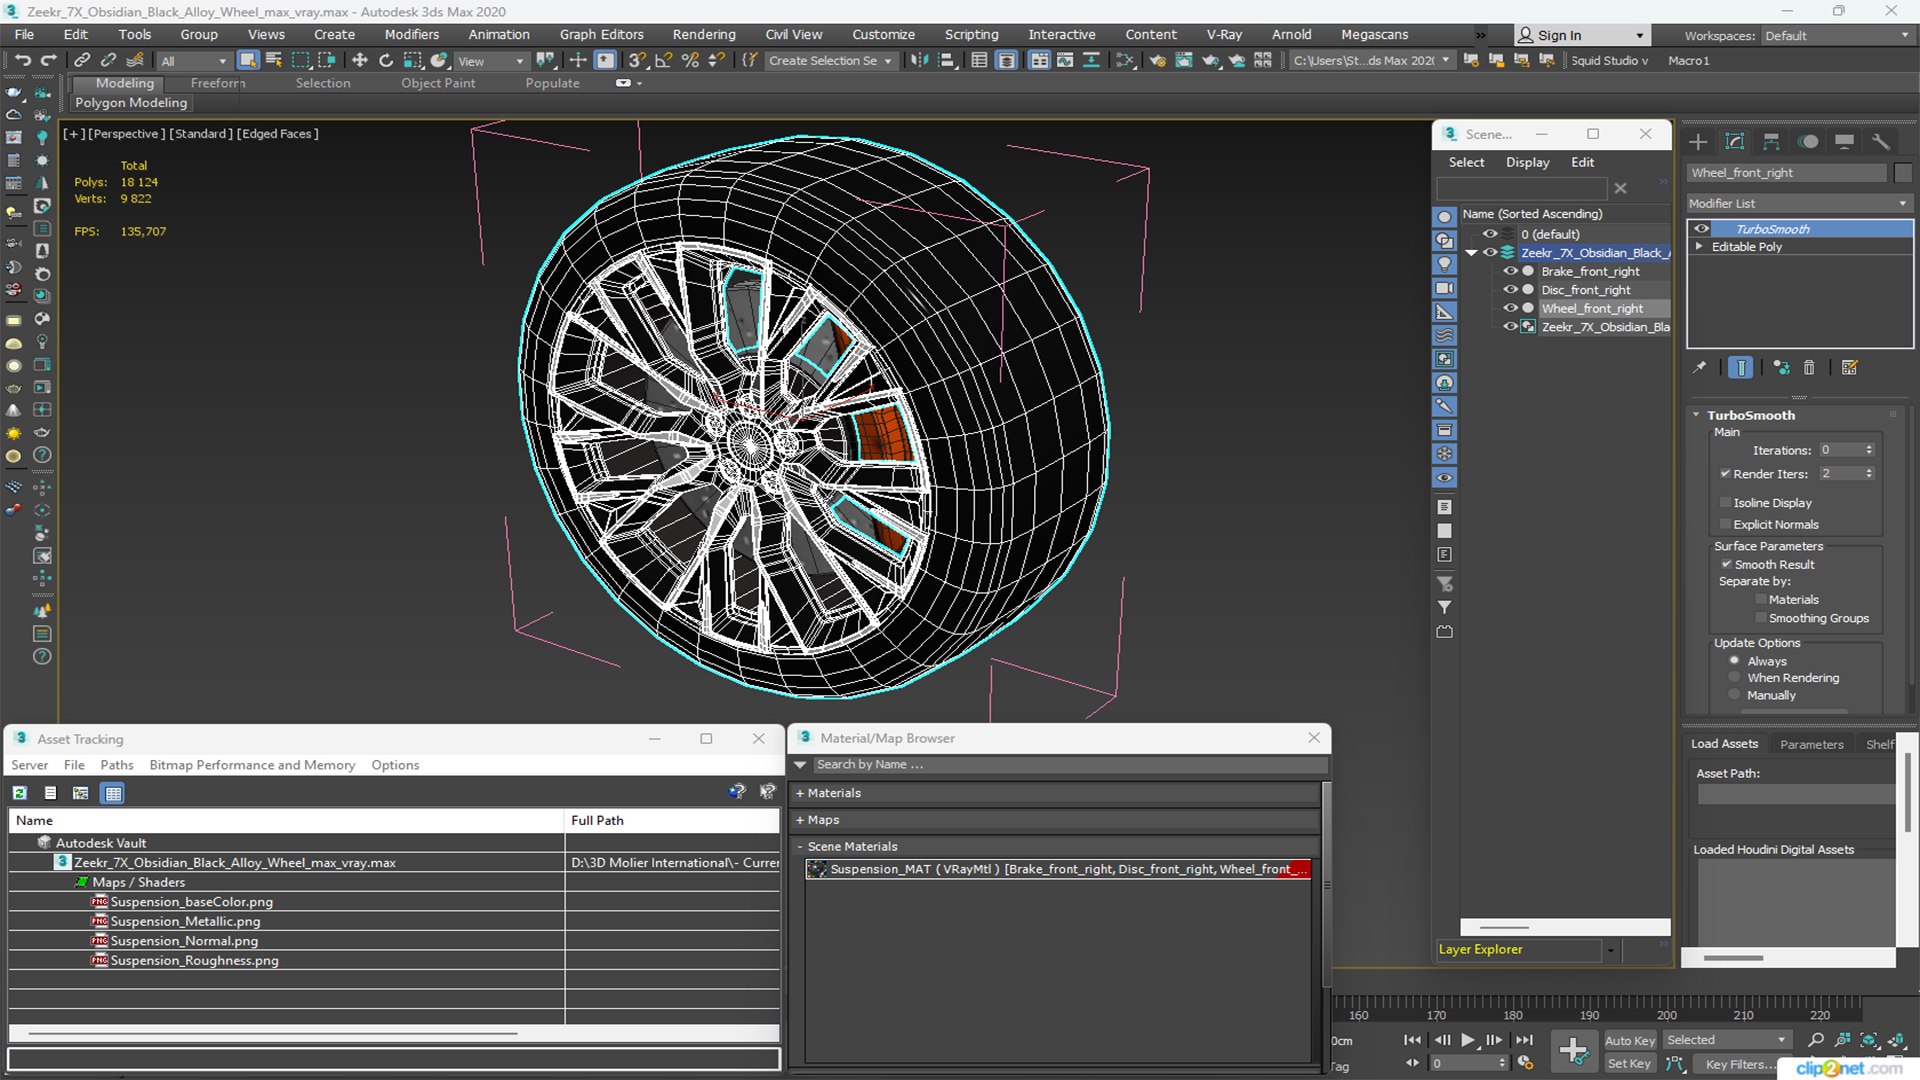
Task: Click the Undo arrow in main toolbar
Action: point(22,61)
